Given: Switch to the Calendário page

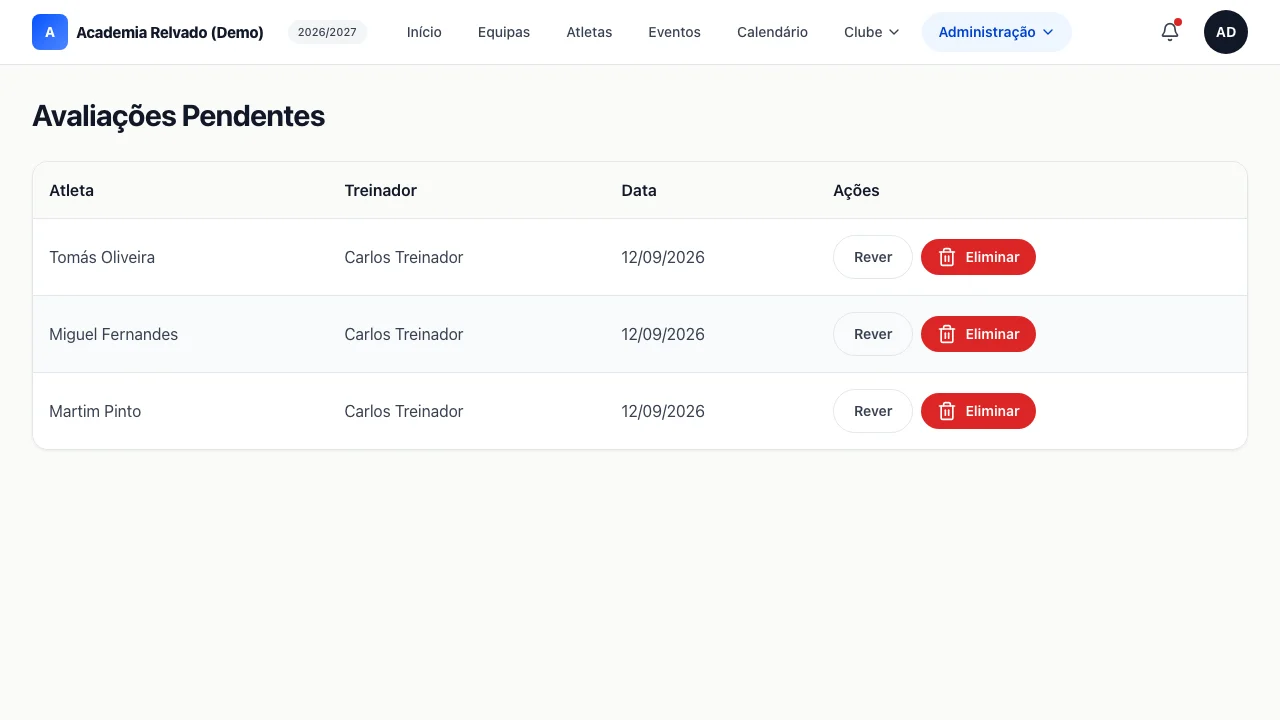Looking at the screenshot, I should point(772,32).
